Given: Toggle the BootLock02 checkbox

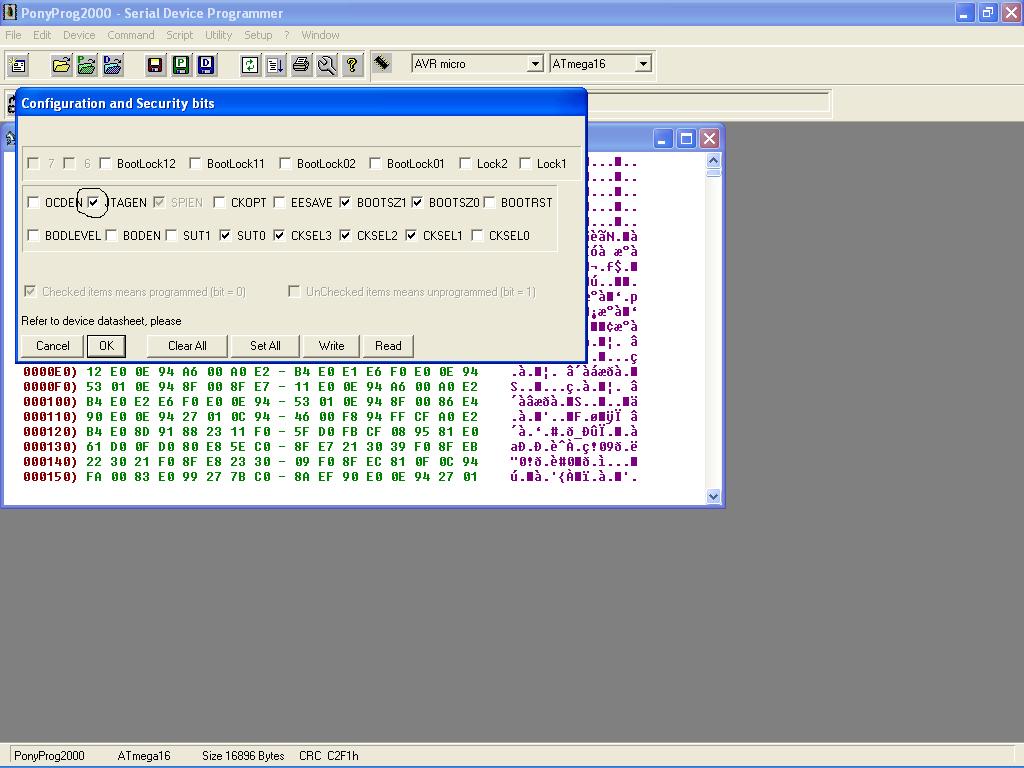Looking at the screenshot, I should (x=285, y=163).
